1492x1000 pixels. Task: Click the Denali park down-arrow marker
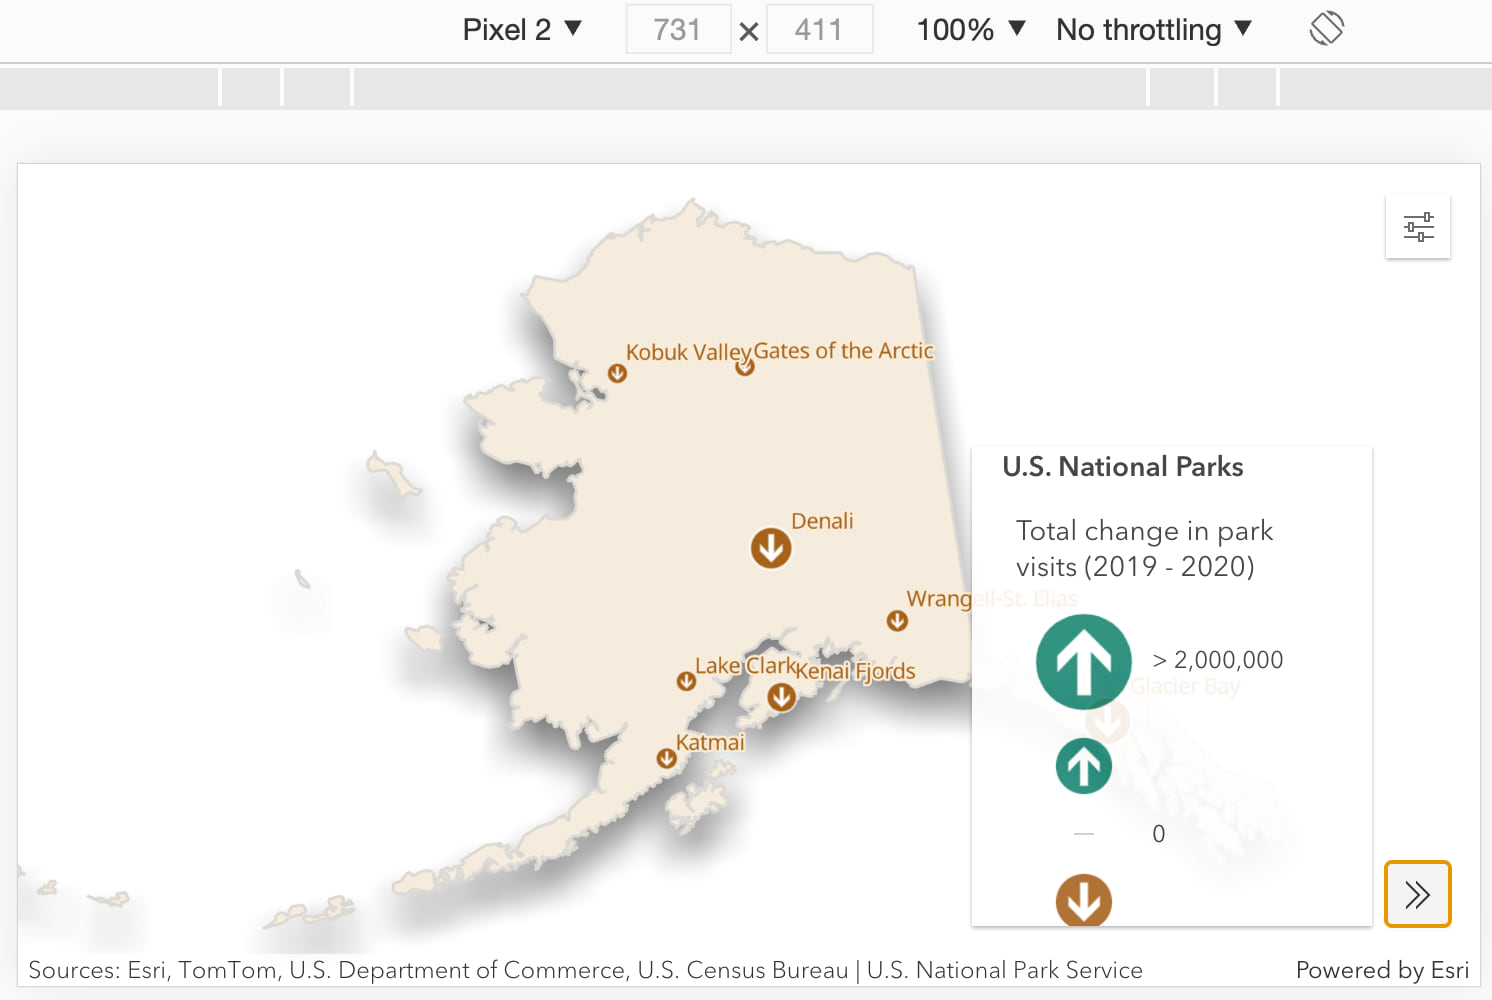coord(771,548)
